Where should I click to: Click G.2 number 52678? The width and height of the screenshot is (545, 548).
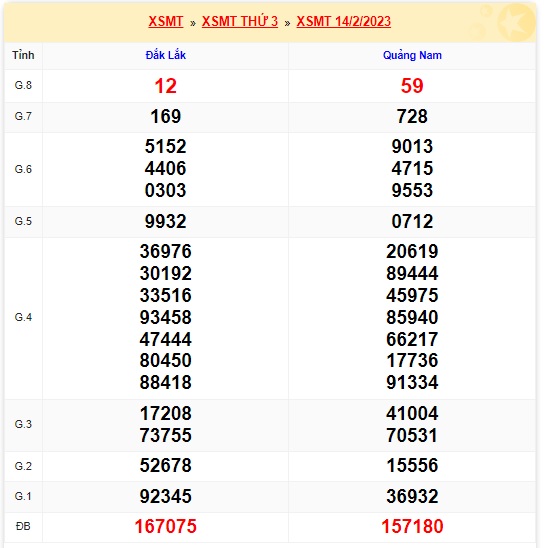166,466
